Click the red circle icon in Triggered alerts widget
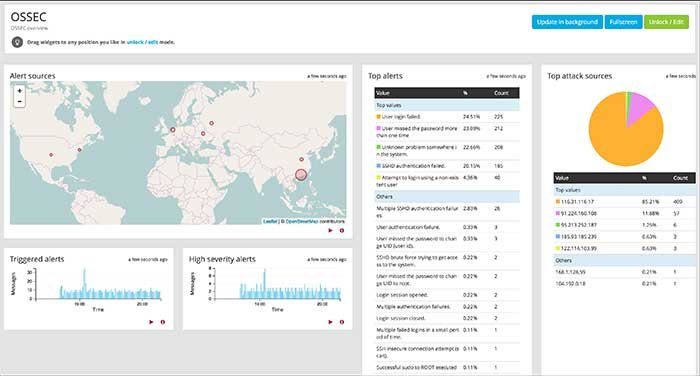Screen dimensions: 700x376 click(163, 322)
